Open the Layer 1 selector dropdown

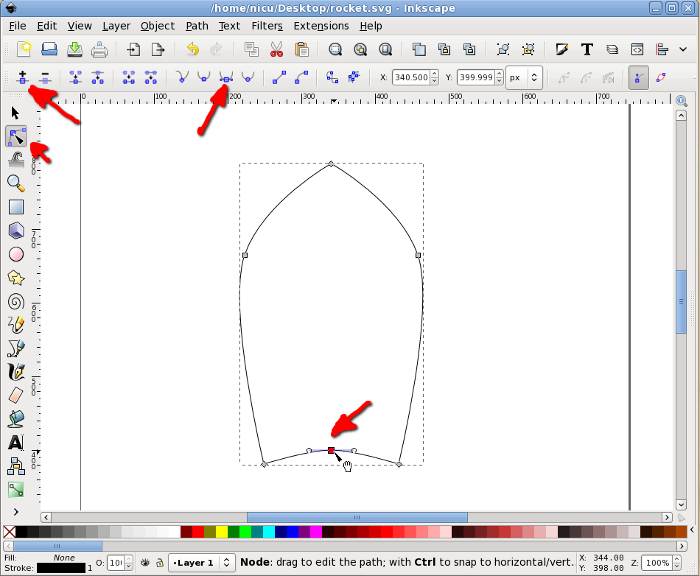[202, 563]
